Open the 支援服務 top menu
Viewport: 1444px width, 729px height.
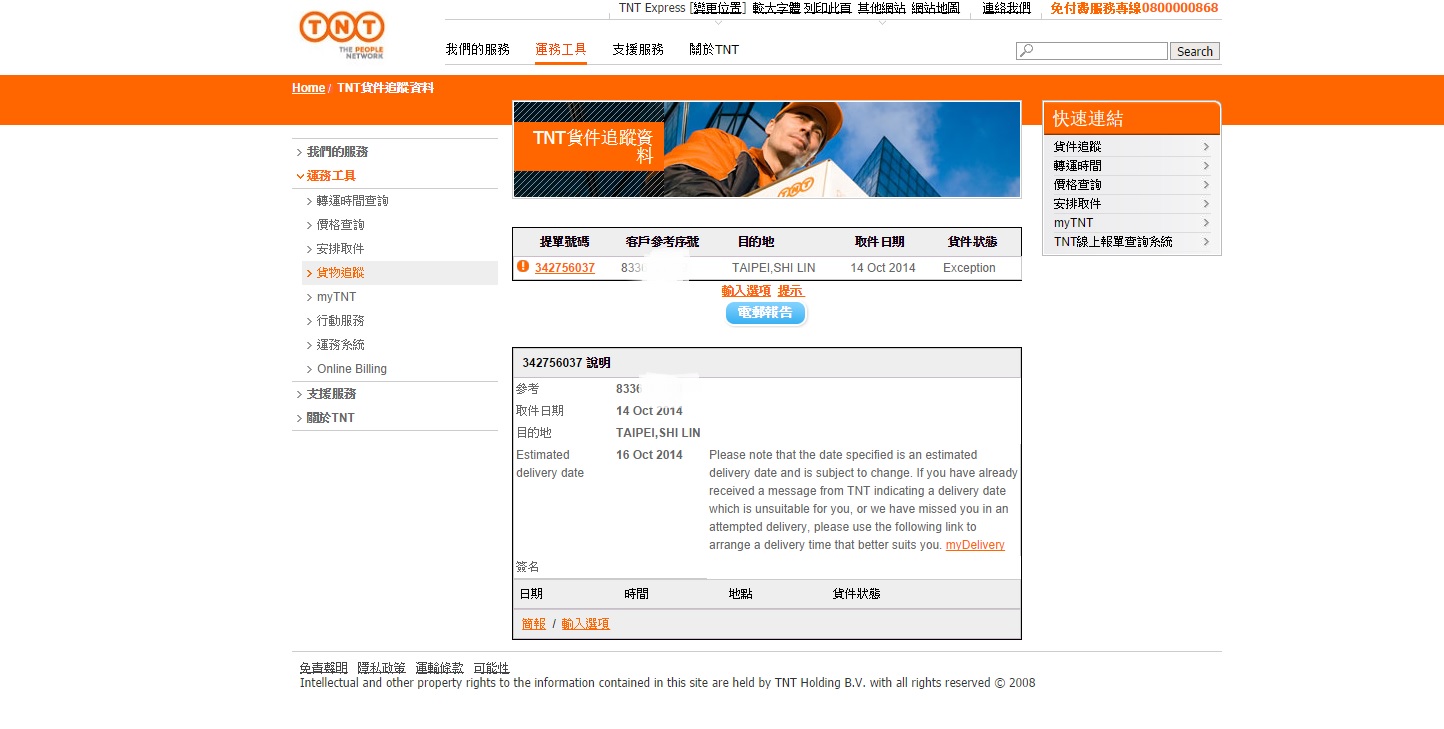(x=638, y=49)
